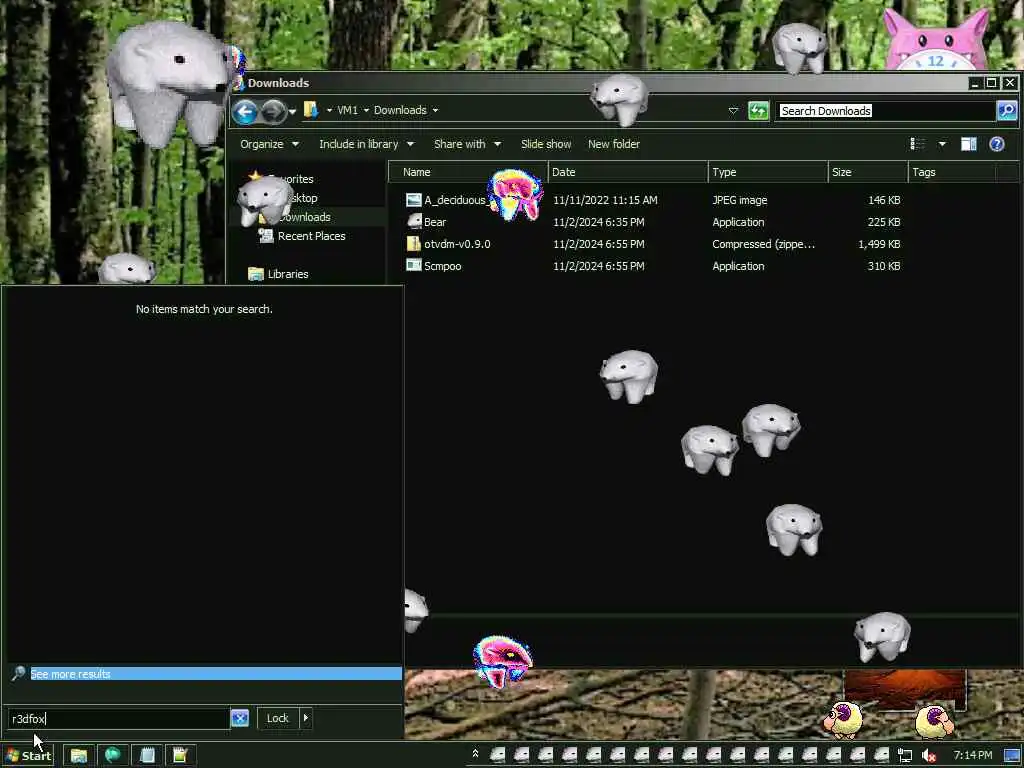
Task: Open the Windows Explorer taskbar icon
Action: click(79, 756)
